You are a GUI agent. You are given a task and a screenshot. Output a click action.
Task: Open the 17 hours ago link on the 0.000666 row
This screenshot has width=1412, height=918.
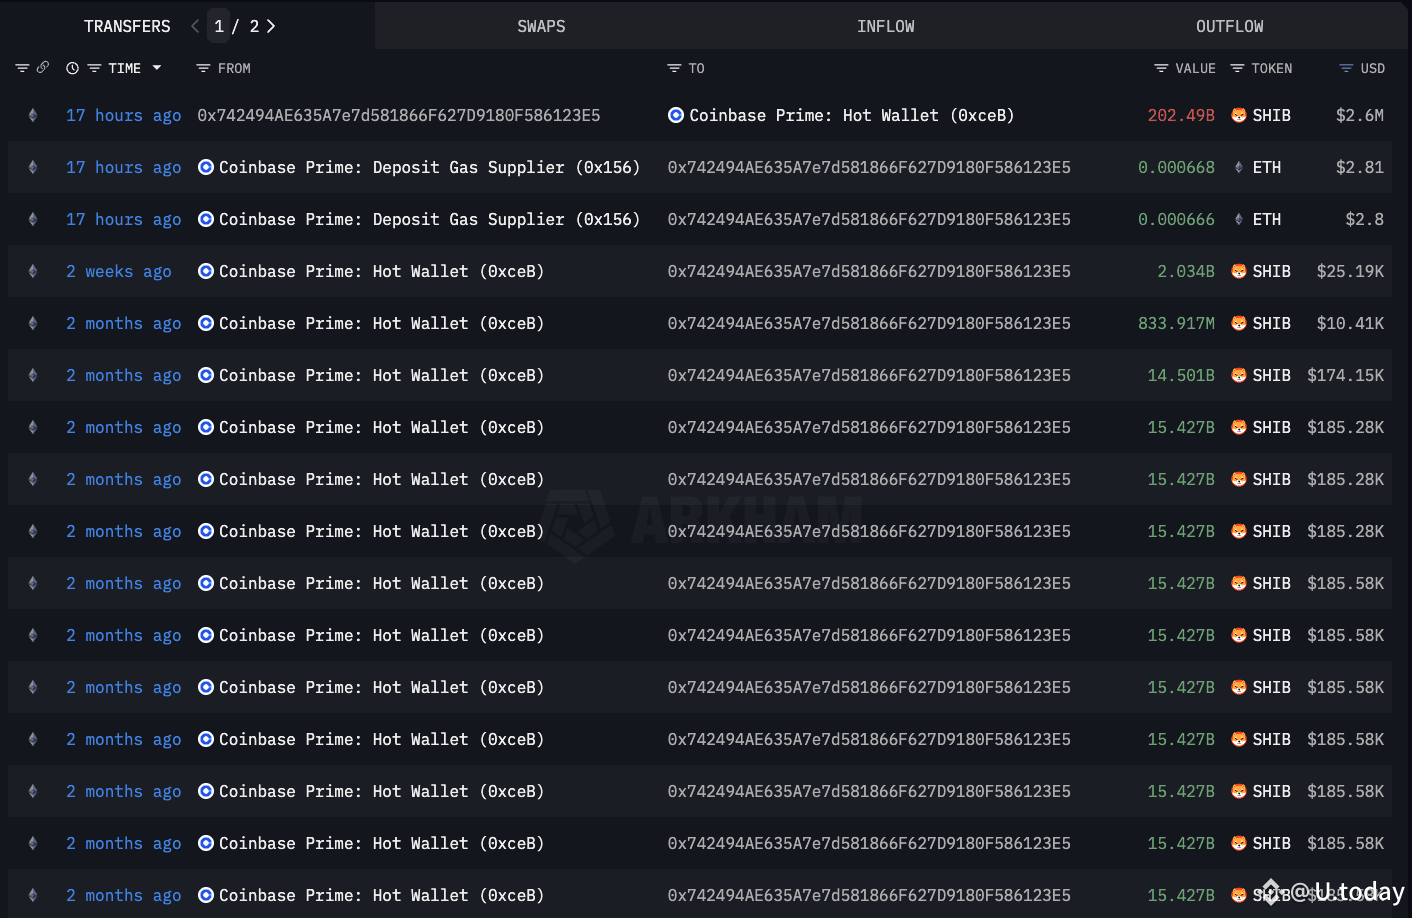(124, 219)
